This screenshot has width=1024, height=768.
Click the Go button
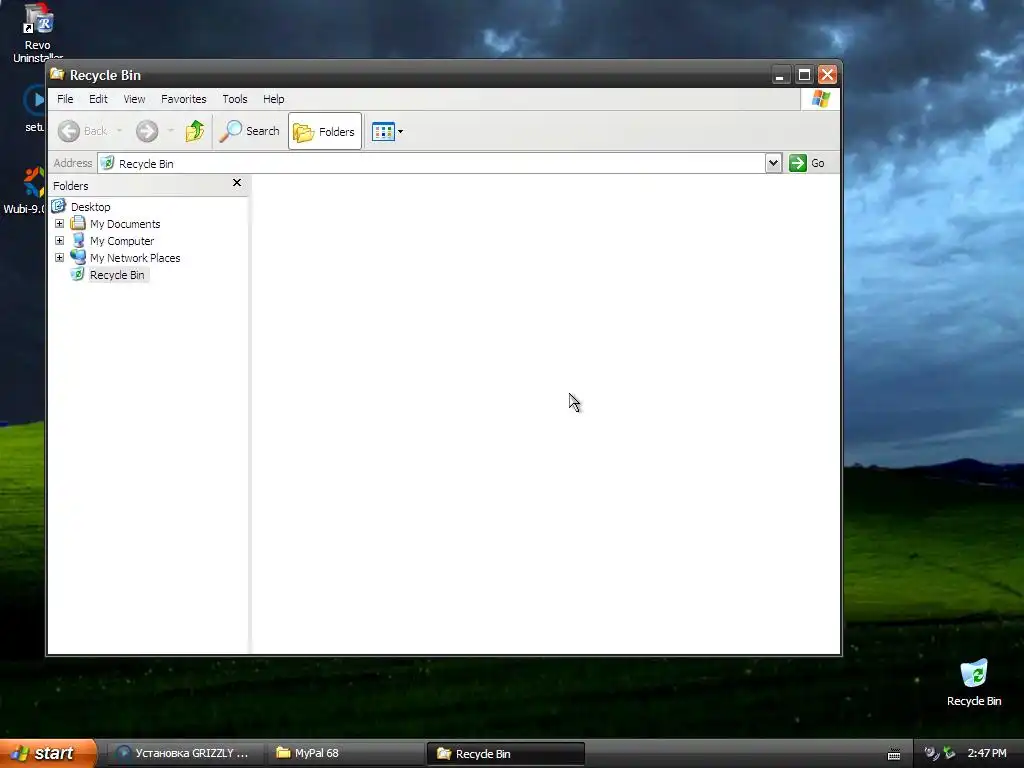click(x=807, y=163)
